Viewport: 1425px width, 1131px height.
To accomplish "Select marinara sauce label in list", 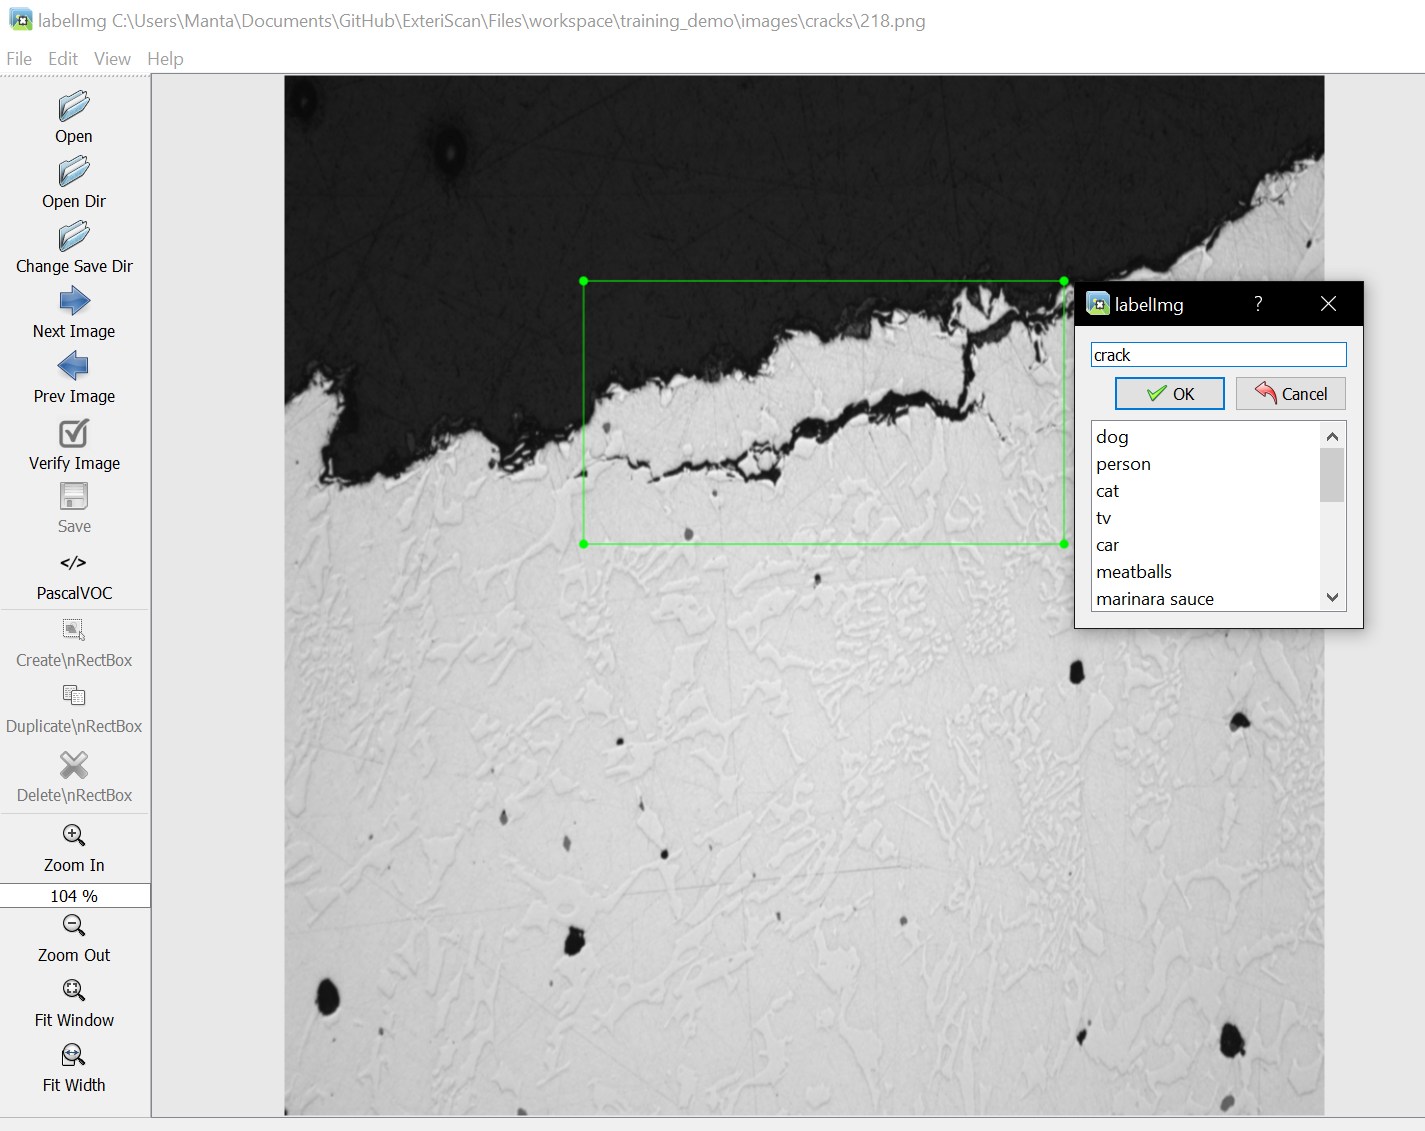I will 1206,599.
